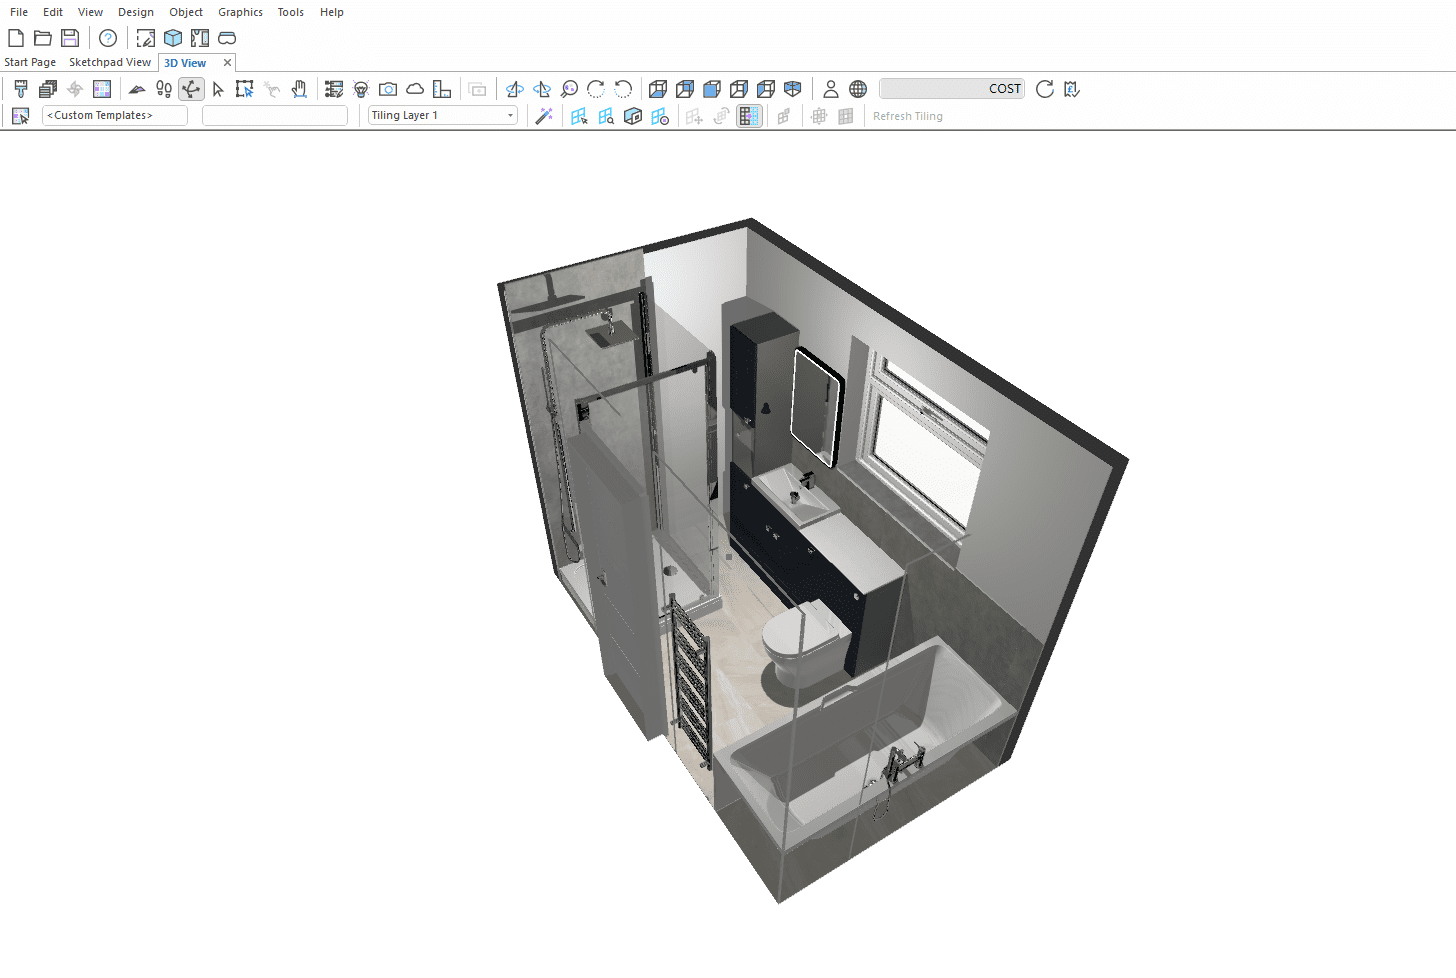Activate the hand pan tool
Viewport: 1456px width, 978px height.
[x=299, y=89]
